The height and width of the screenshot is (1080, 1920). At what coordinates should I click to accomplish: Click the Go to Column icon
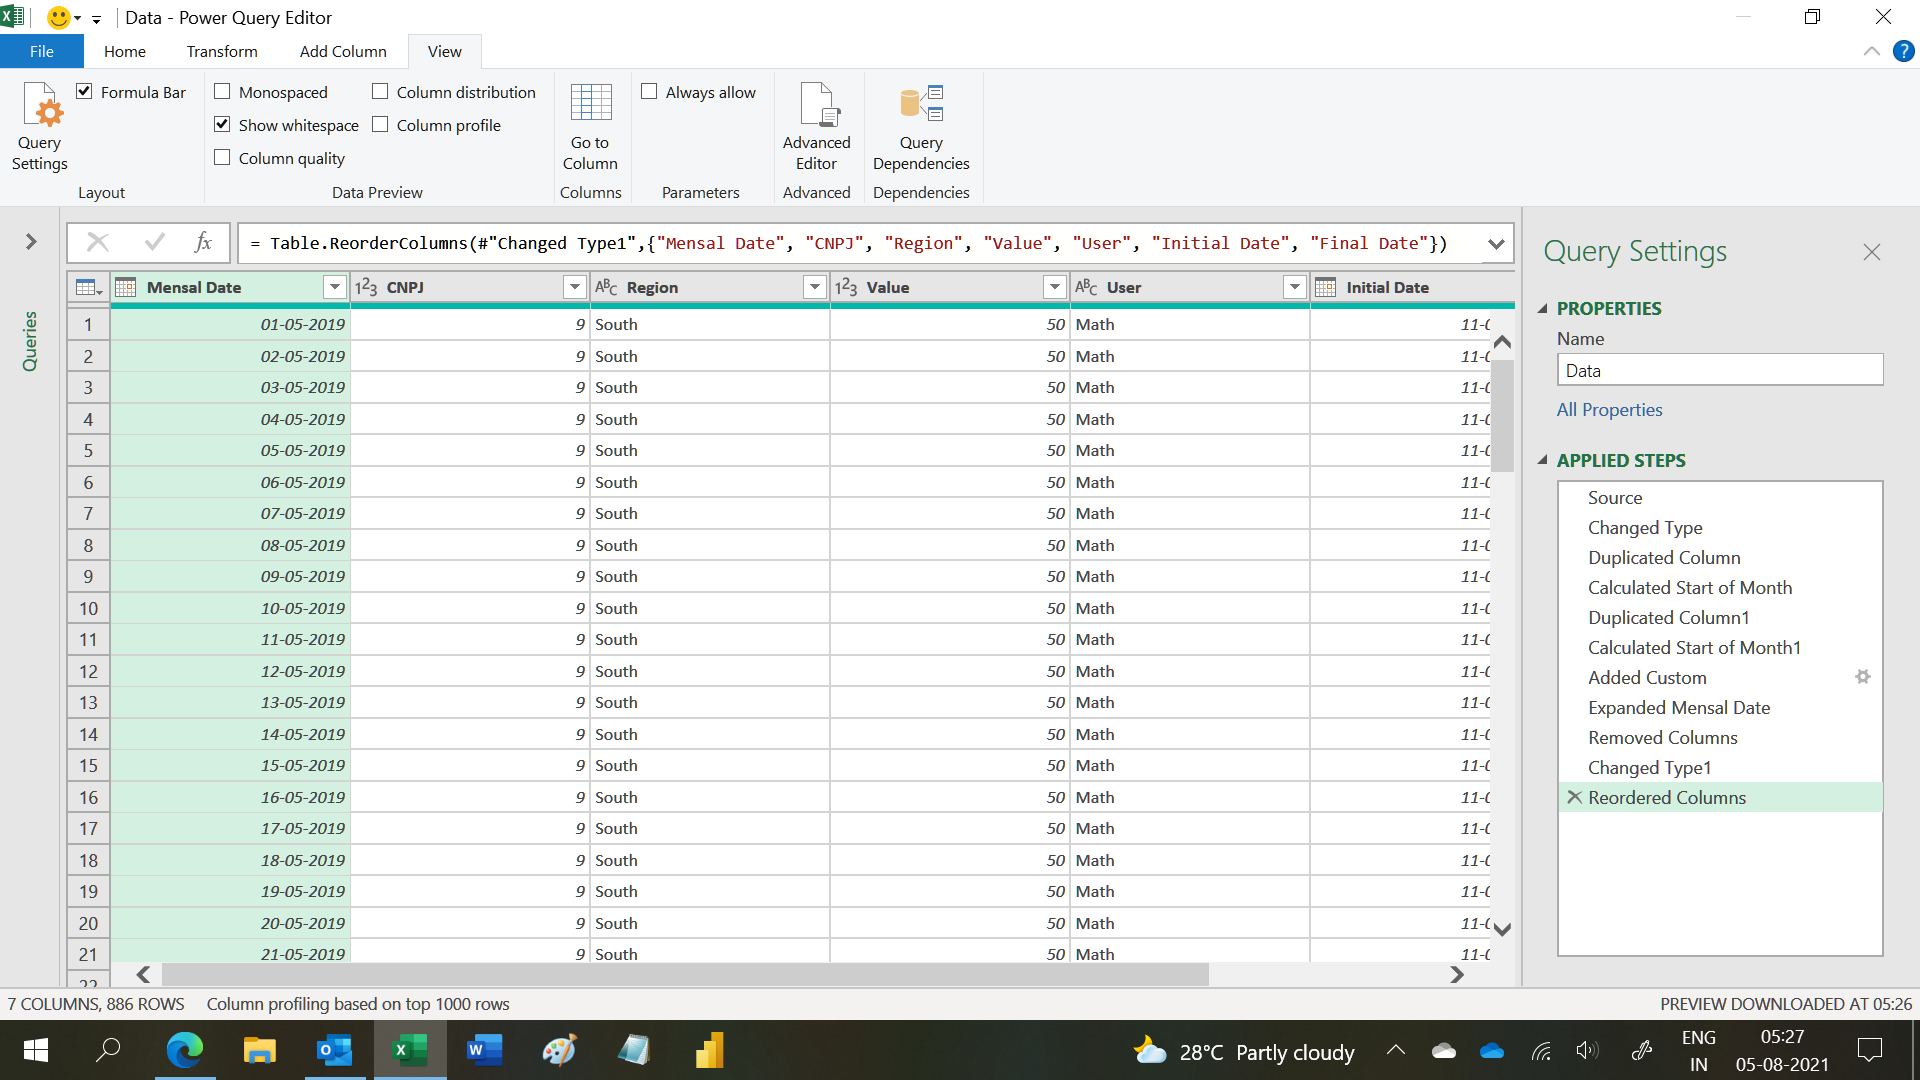(590, 127)
